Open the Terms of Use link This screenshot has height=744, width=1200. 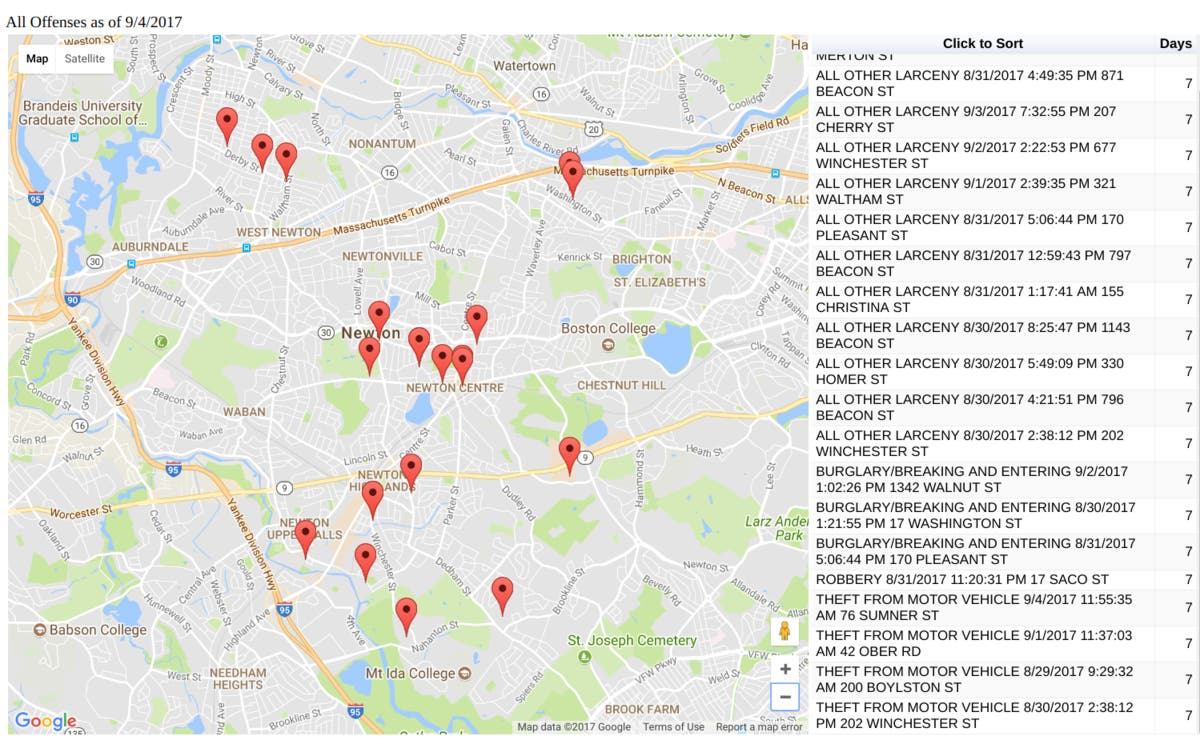673,727
